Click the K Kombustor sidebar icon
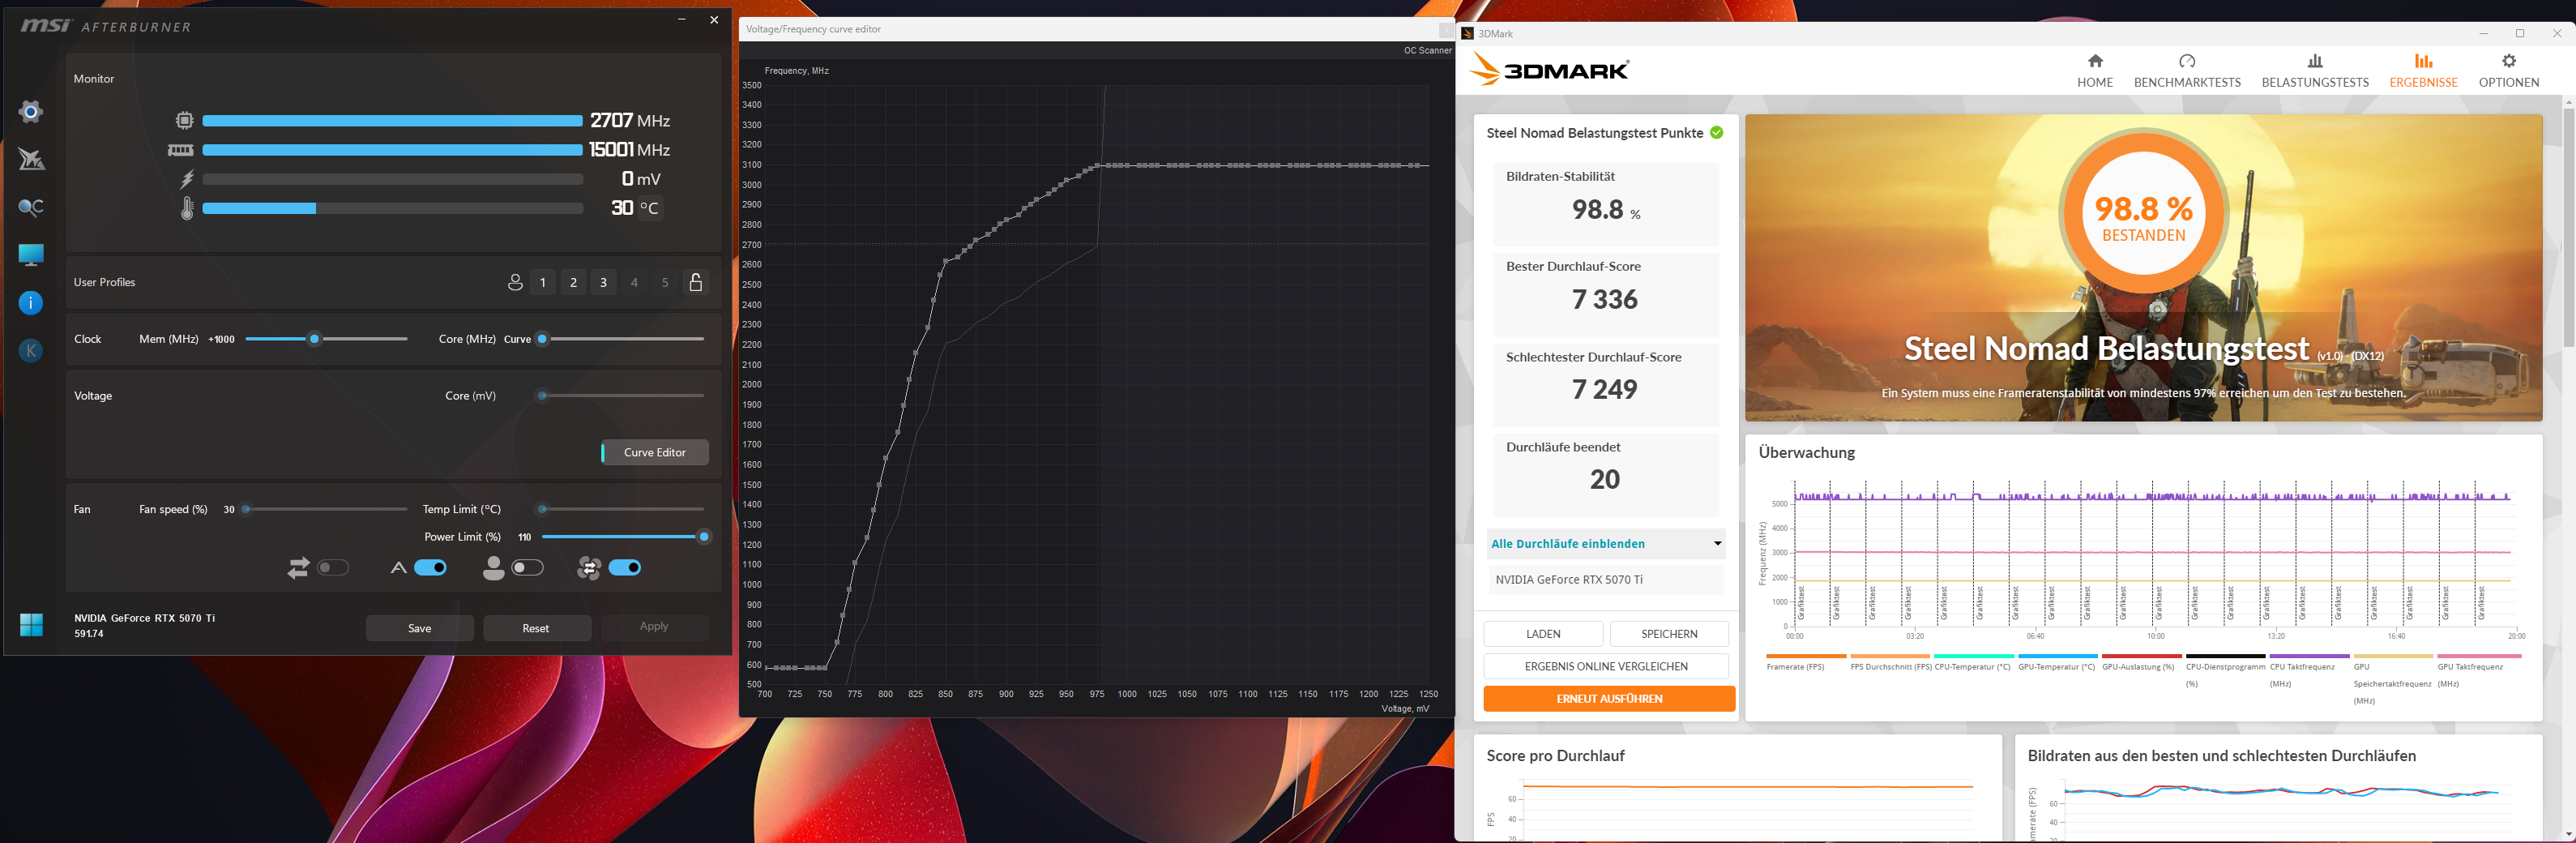 coord(31,351)
